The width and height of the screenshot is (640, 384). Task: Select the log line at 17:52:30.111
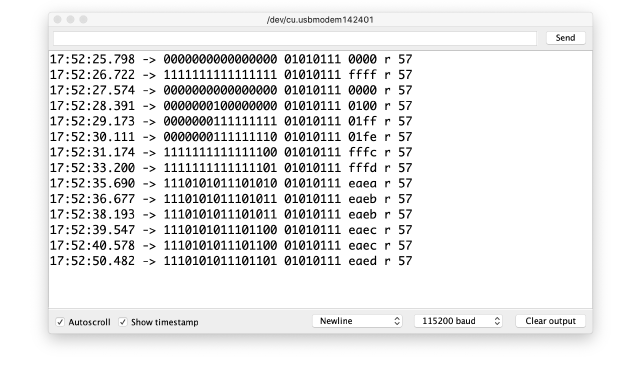(x=231, y=137)
